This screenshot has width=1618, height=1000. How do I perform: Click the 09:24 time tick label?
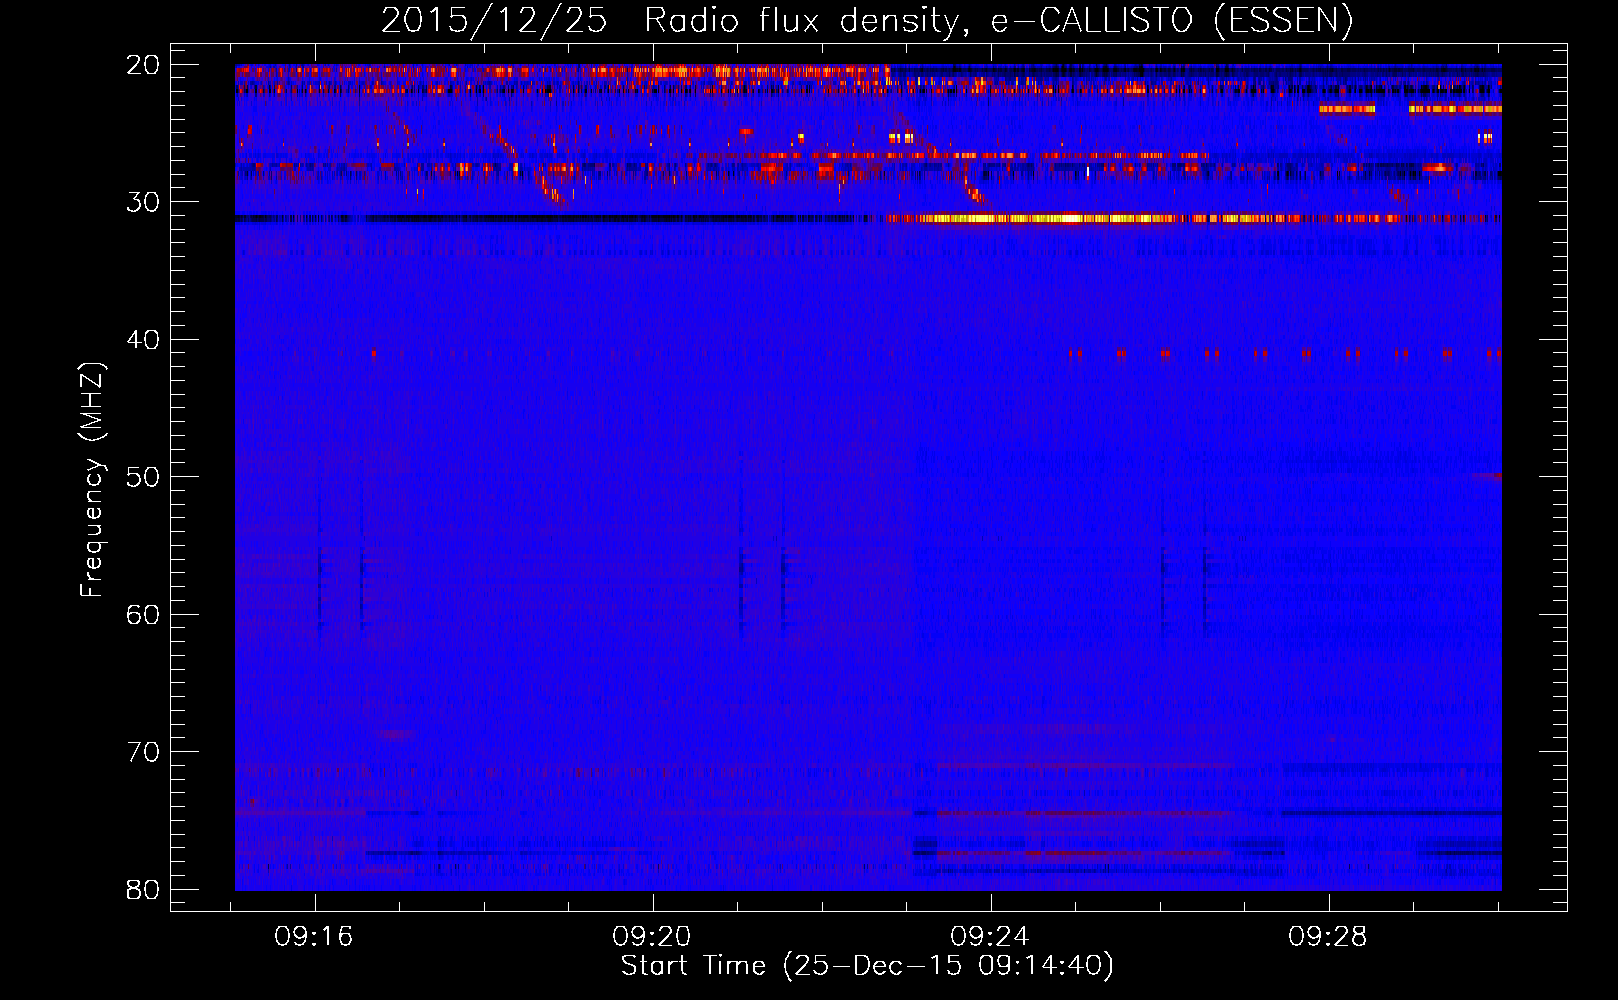[x=991, y=937]
